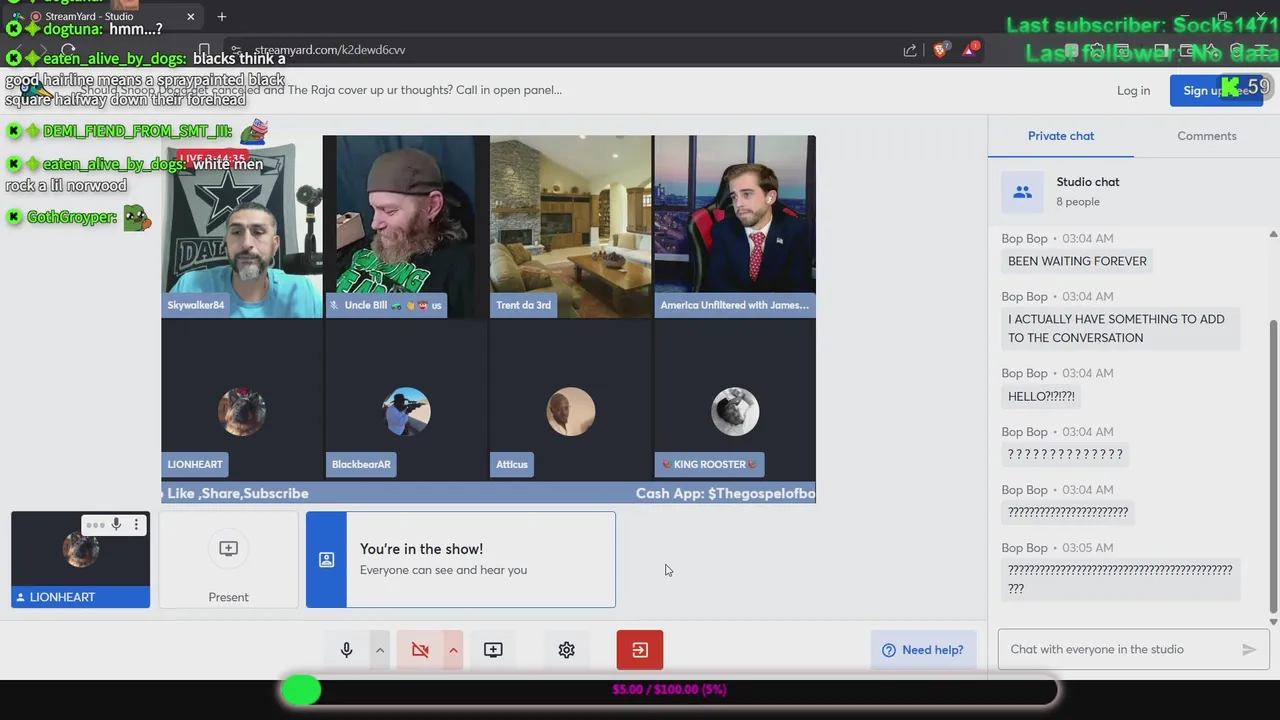Expand the microphone options caret
The image size is (1280, 720).
380,650
